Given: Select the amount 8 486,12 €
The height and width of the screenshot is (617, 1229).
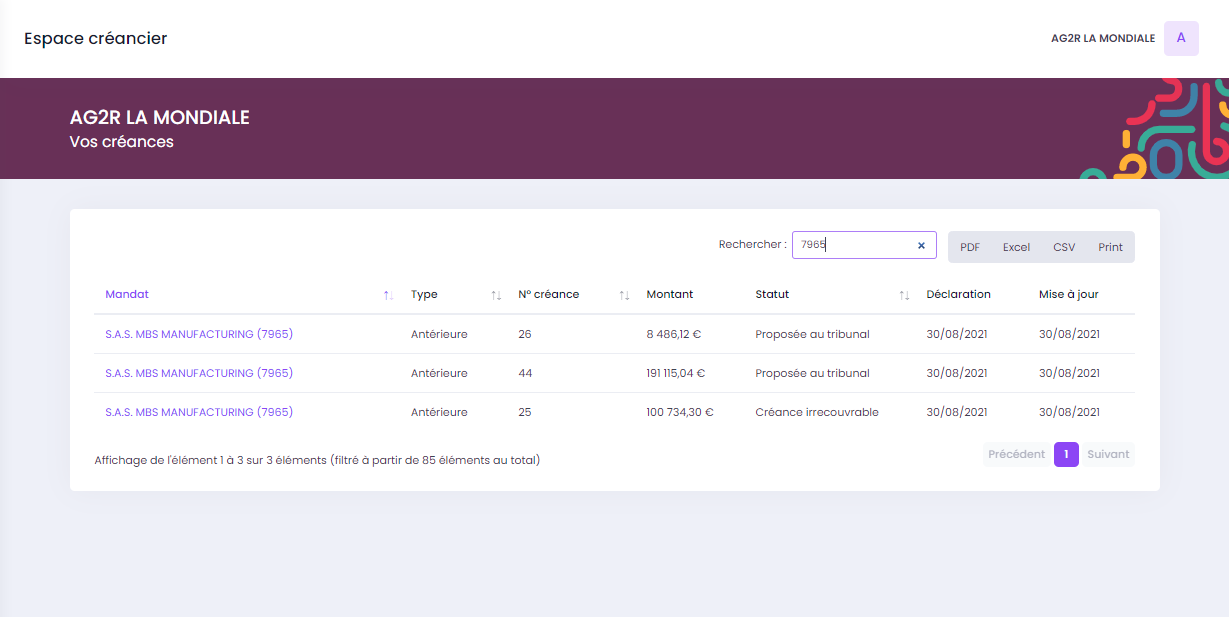Looking at the screenshot, I should (x=675, y=334).
